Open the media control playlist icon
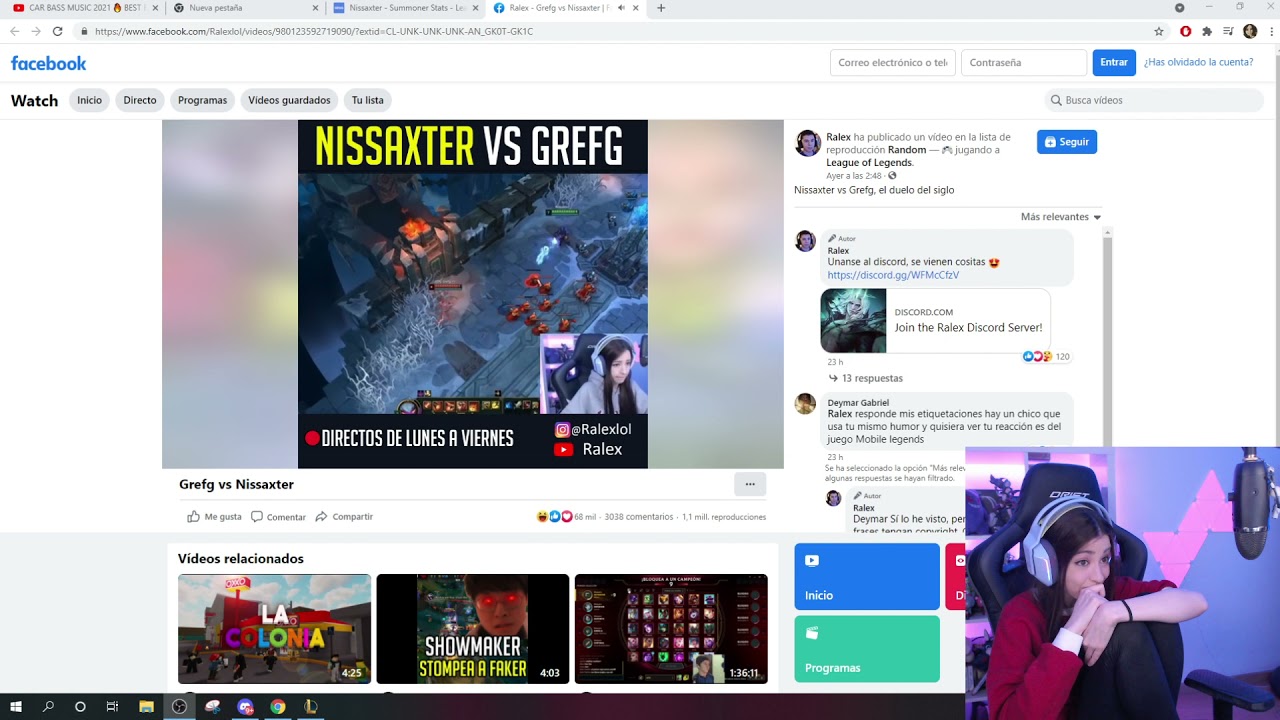Screen dimensions: 1280x720 [x=1228, y=31]
